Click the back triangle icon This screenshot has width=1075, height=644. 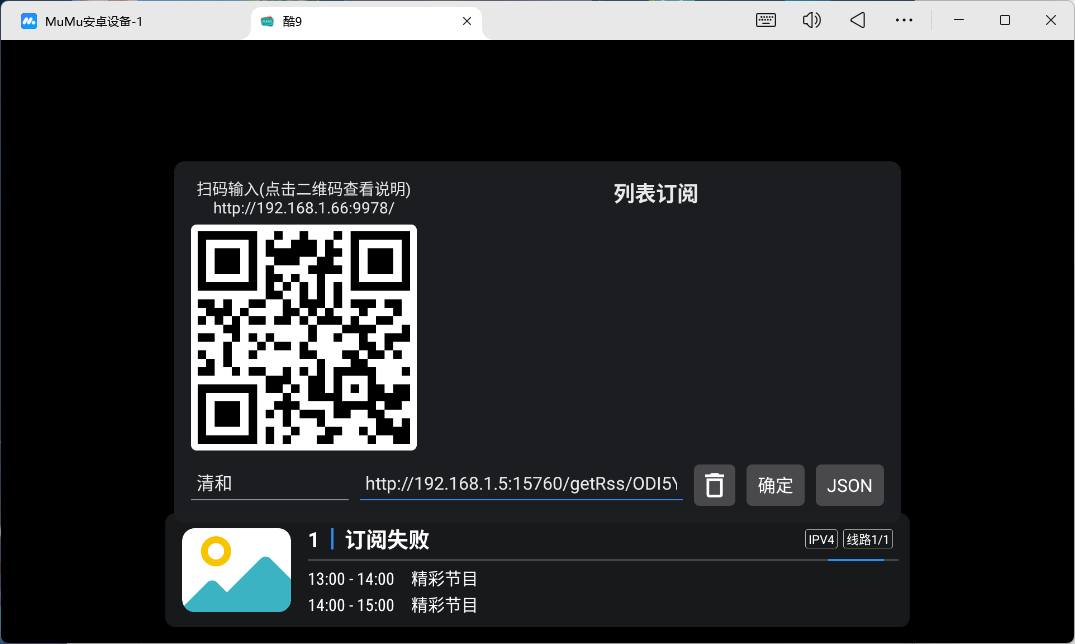858,20
